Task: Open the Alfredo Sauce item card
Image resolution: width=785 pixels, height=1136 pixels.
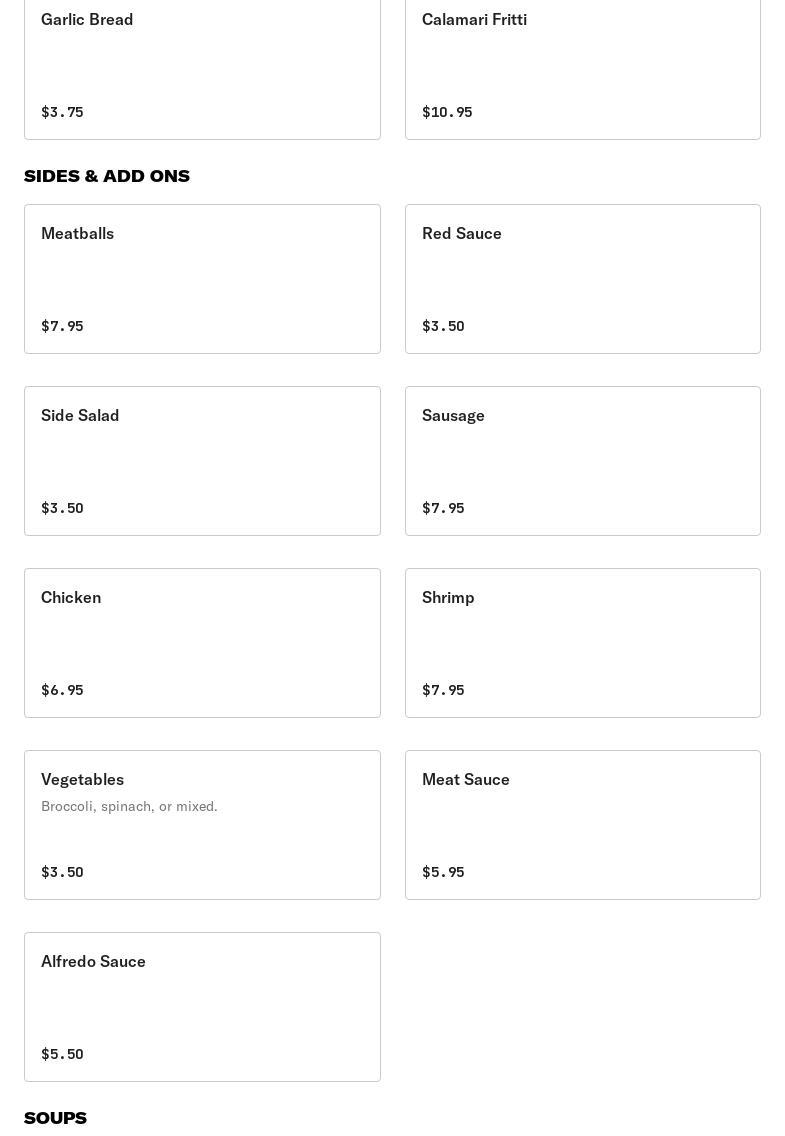Action: [x=202, y=1006]
